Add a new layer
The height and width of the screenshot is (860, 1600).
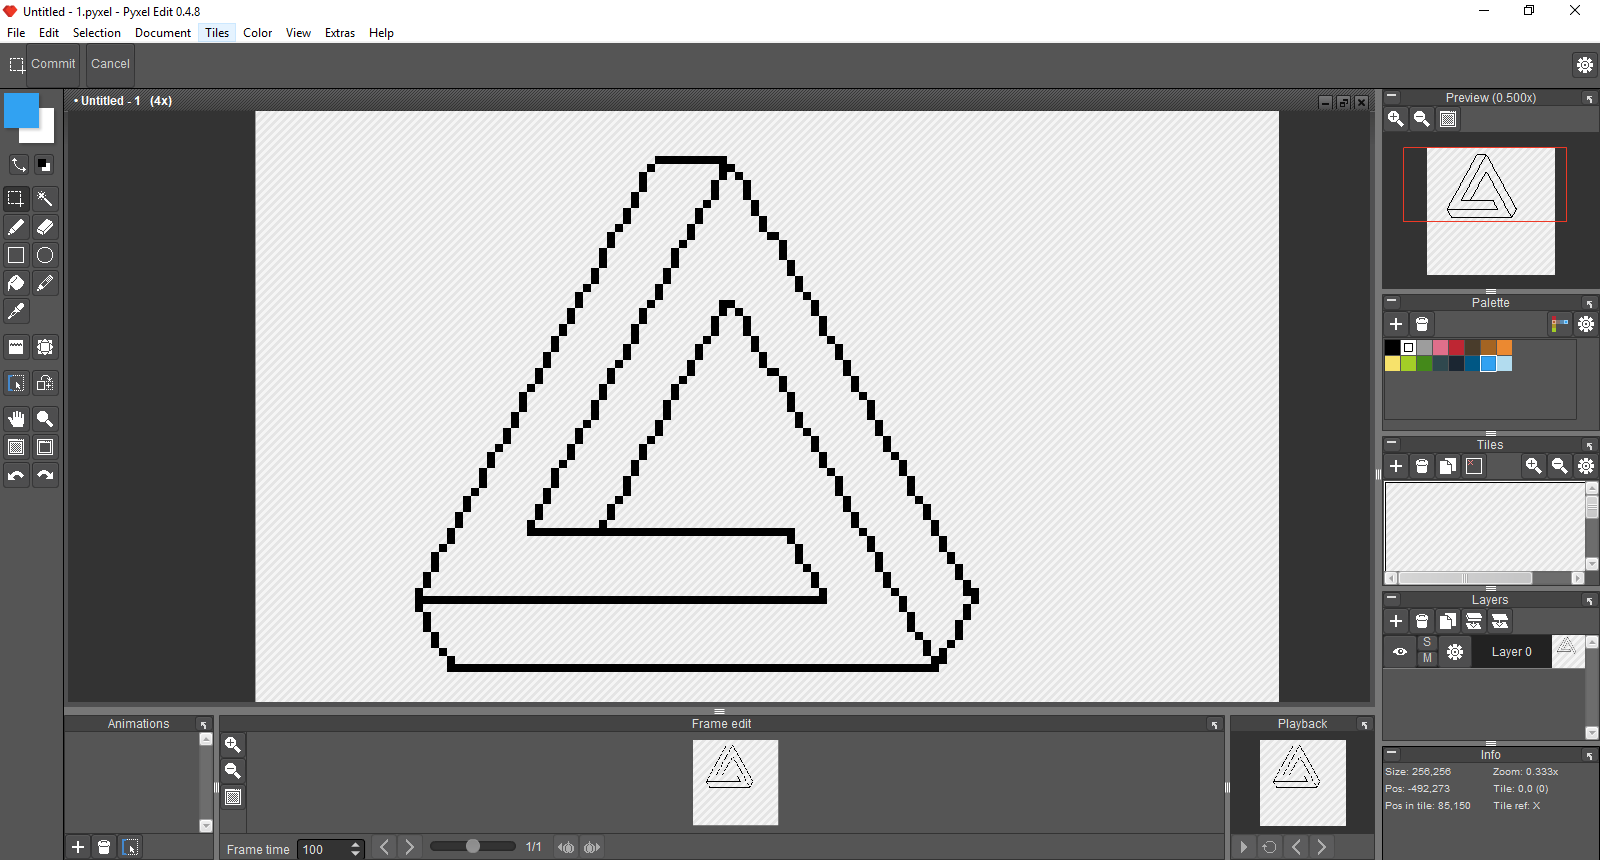click(1396, 621)
